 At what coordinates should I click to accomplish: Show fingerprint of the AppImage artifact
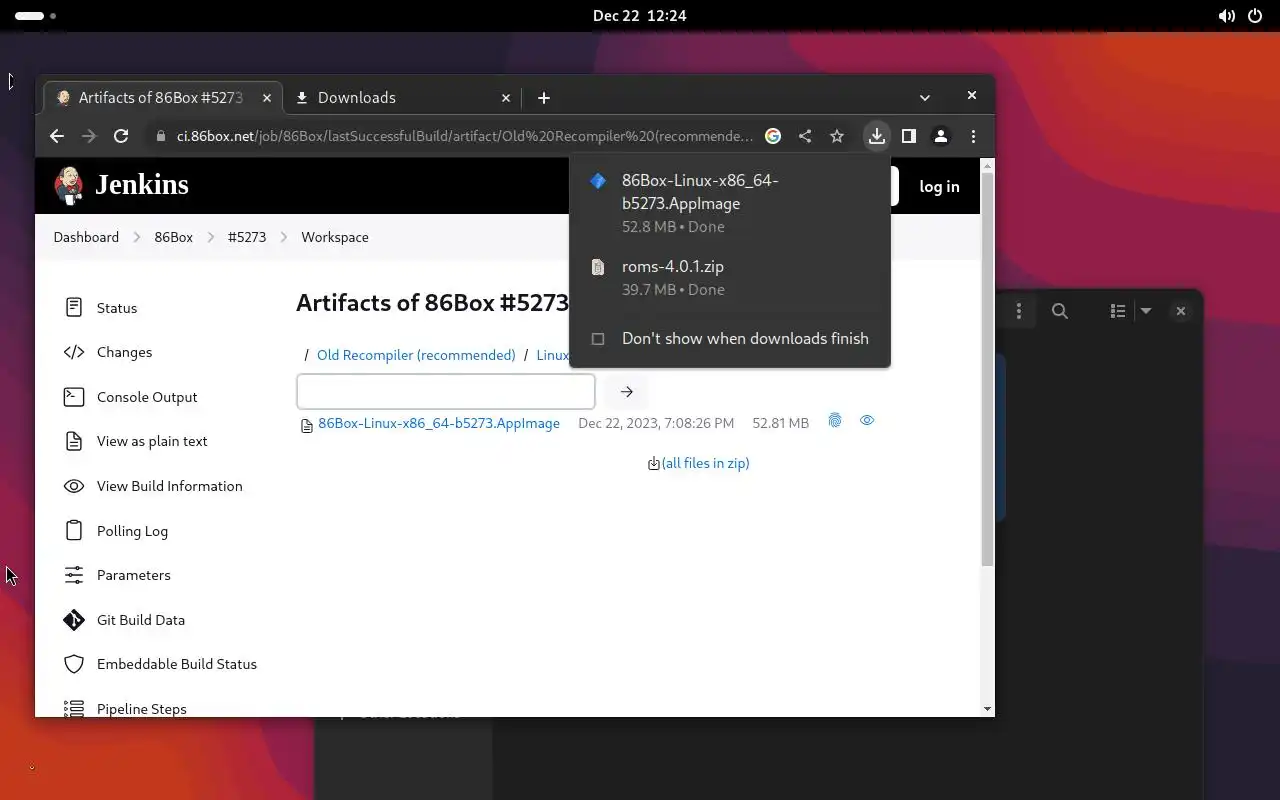pos(835,421)
